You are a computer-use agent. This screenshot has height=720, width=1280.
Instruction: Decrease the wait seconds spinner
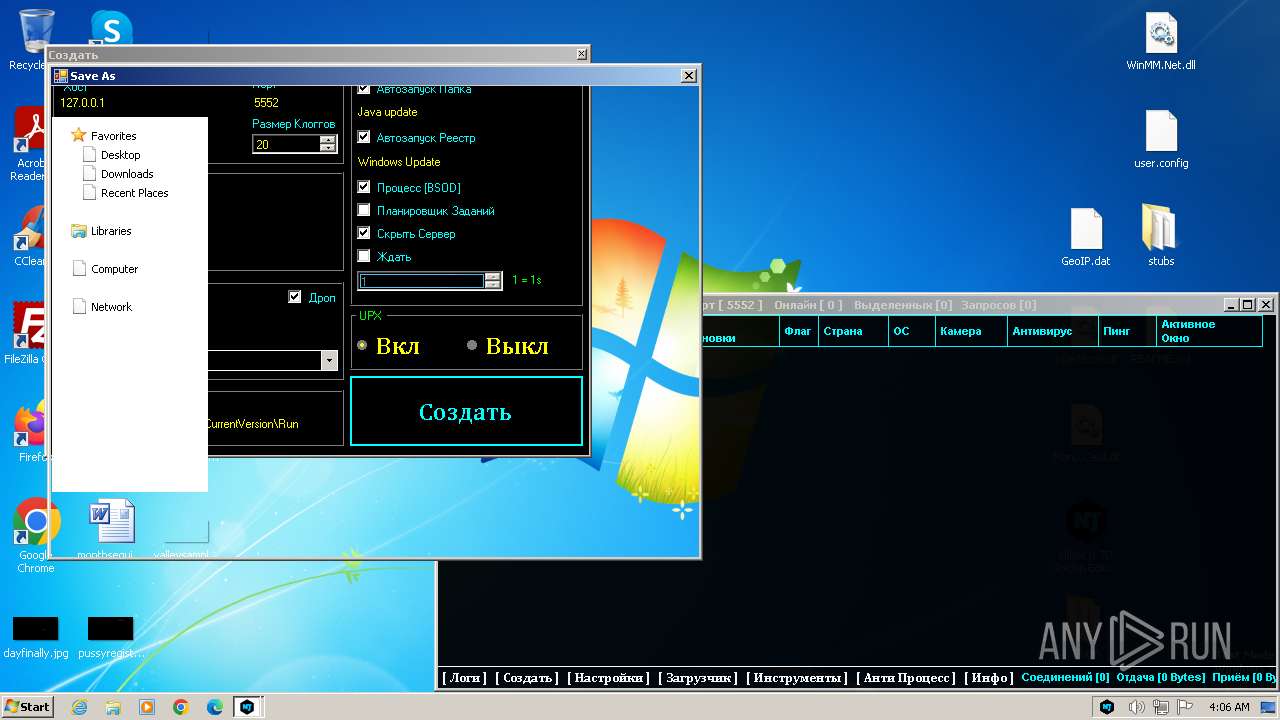coord(492,285)
